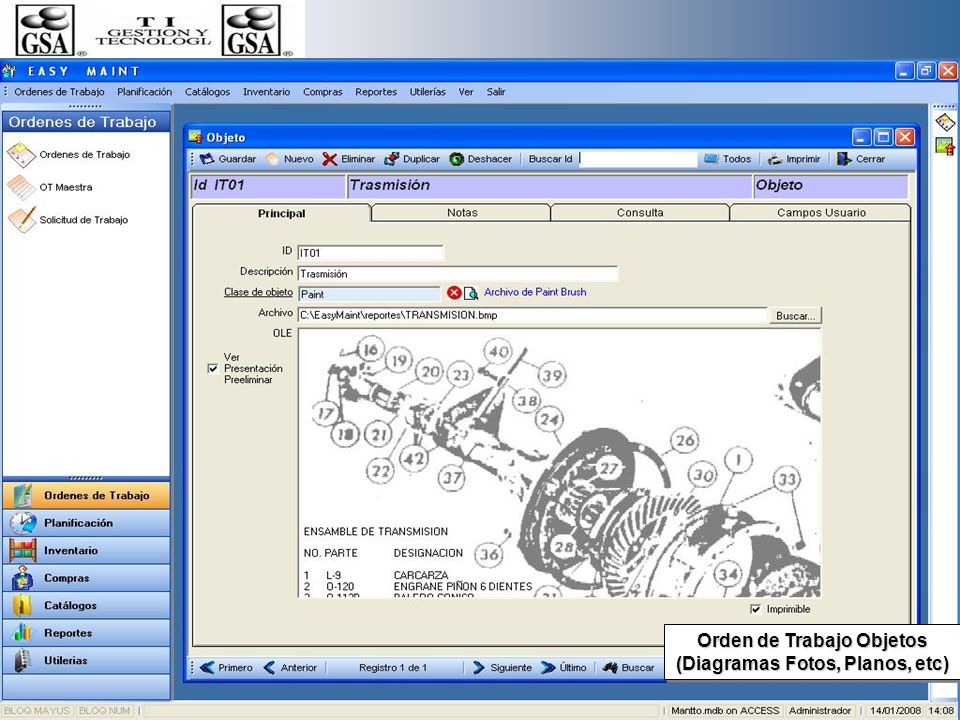Open the Inventario menu
960x720 pixels.
point(266,92)
